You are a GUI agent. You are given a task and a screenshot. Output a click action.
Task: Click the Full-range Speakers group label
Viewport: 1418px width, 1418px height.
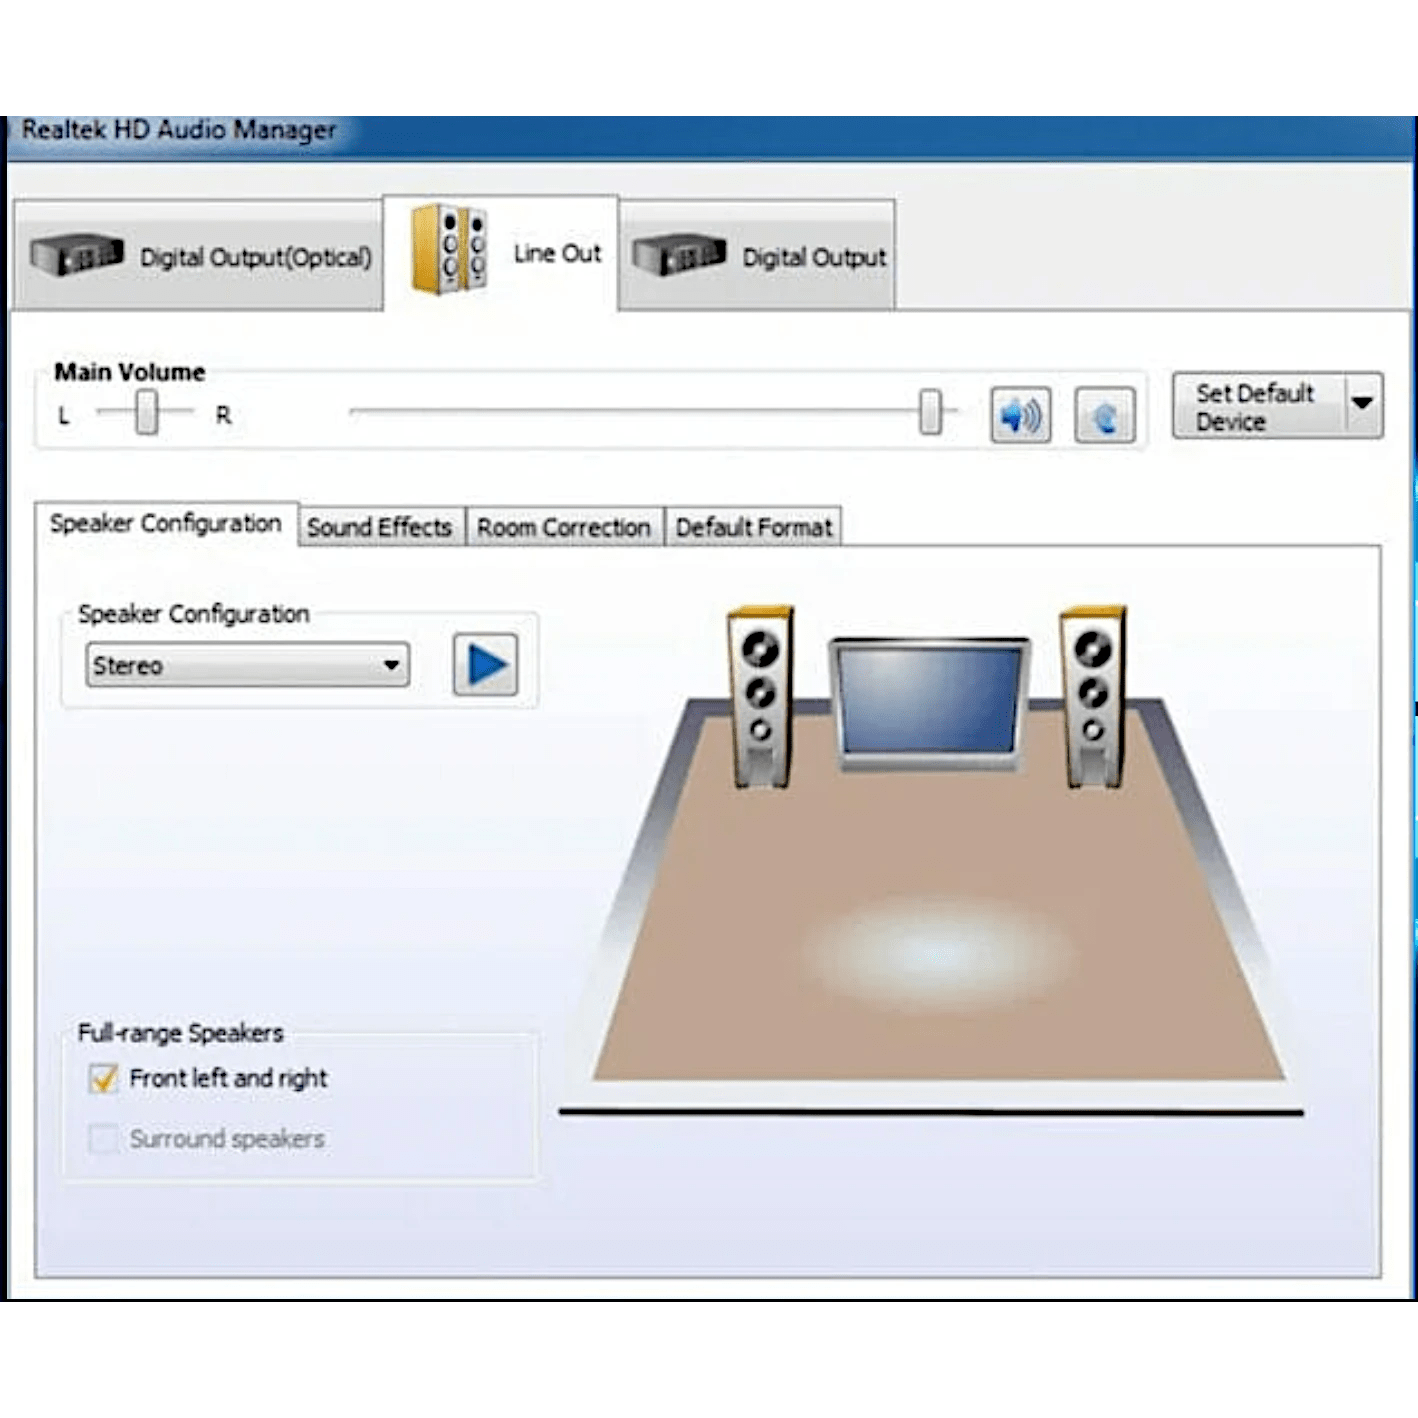point(181,1033)
